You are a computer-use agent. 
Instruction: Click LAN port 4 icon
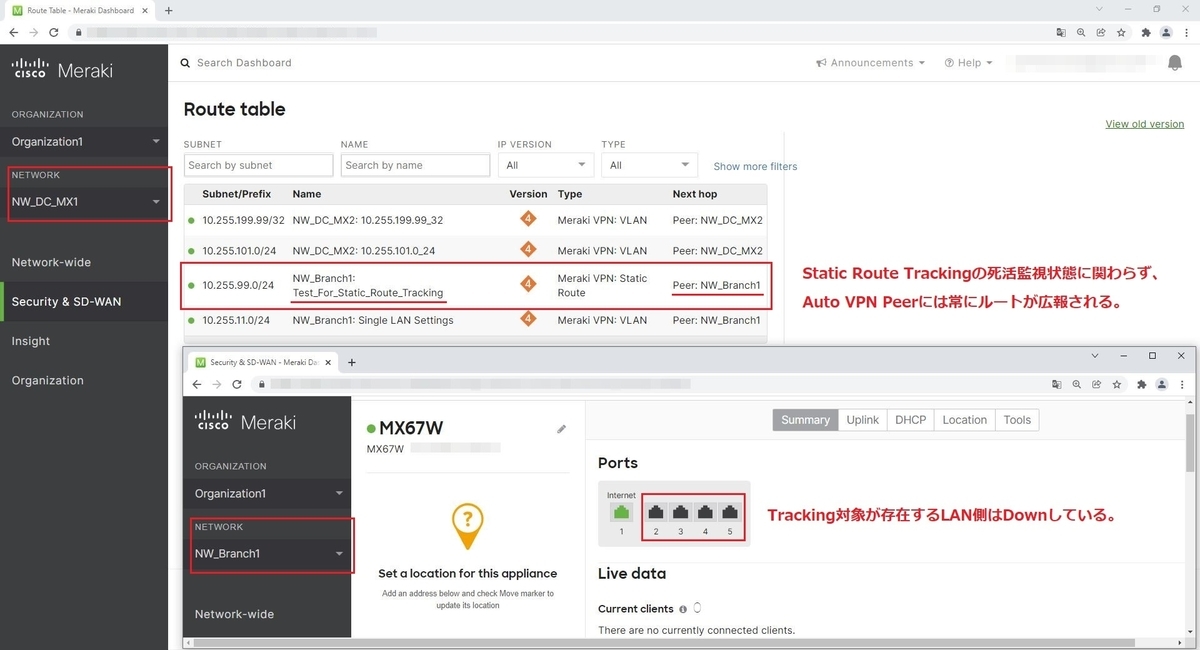pos(705,511)
